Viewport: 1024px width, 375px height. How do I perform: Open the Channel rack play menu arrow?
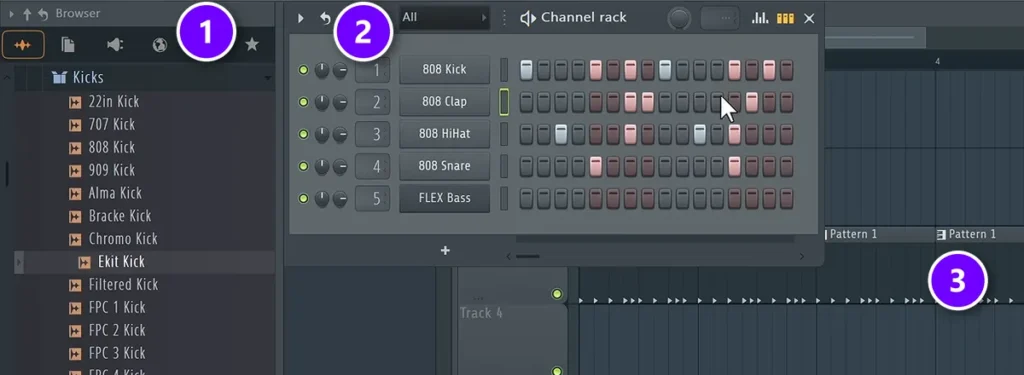click(300, 18)
